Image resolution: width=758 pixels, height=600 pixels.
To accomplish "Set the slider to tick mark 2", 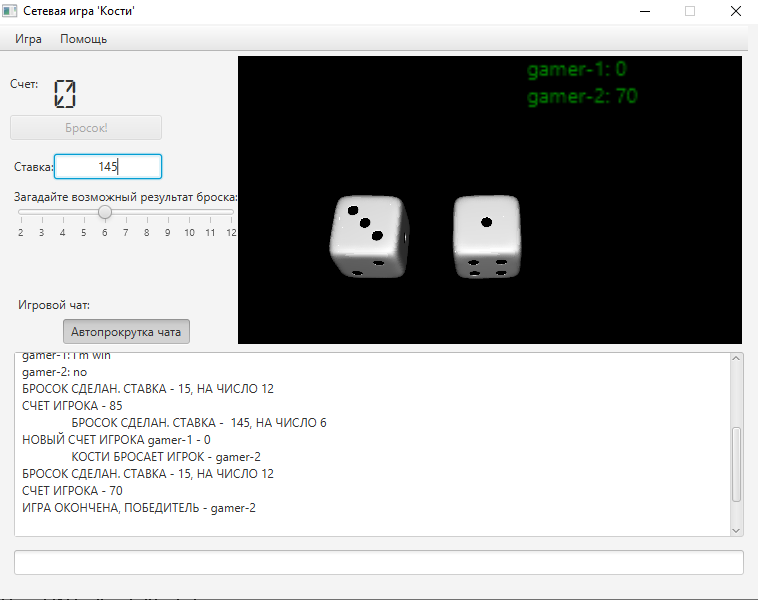I will point(21,212).
